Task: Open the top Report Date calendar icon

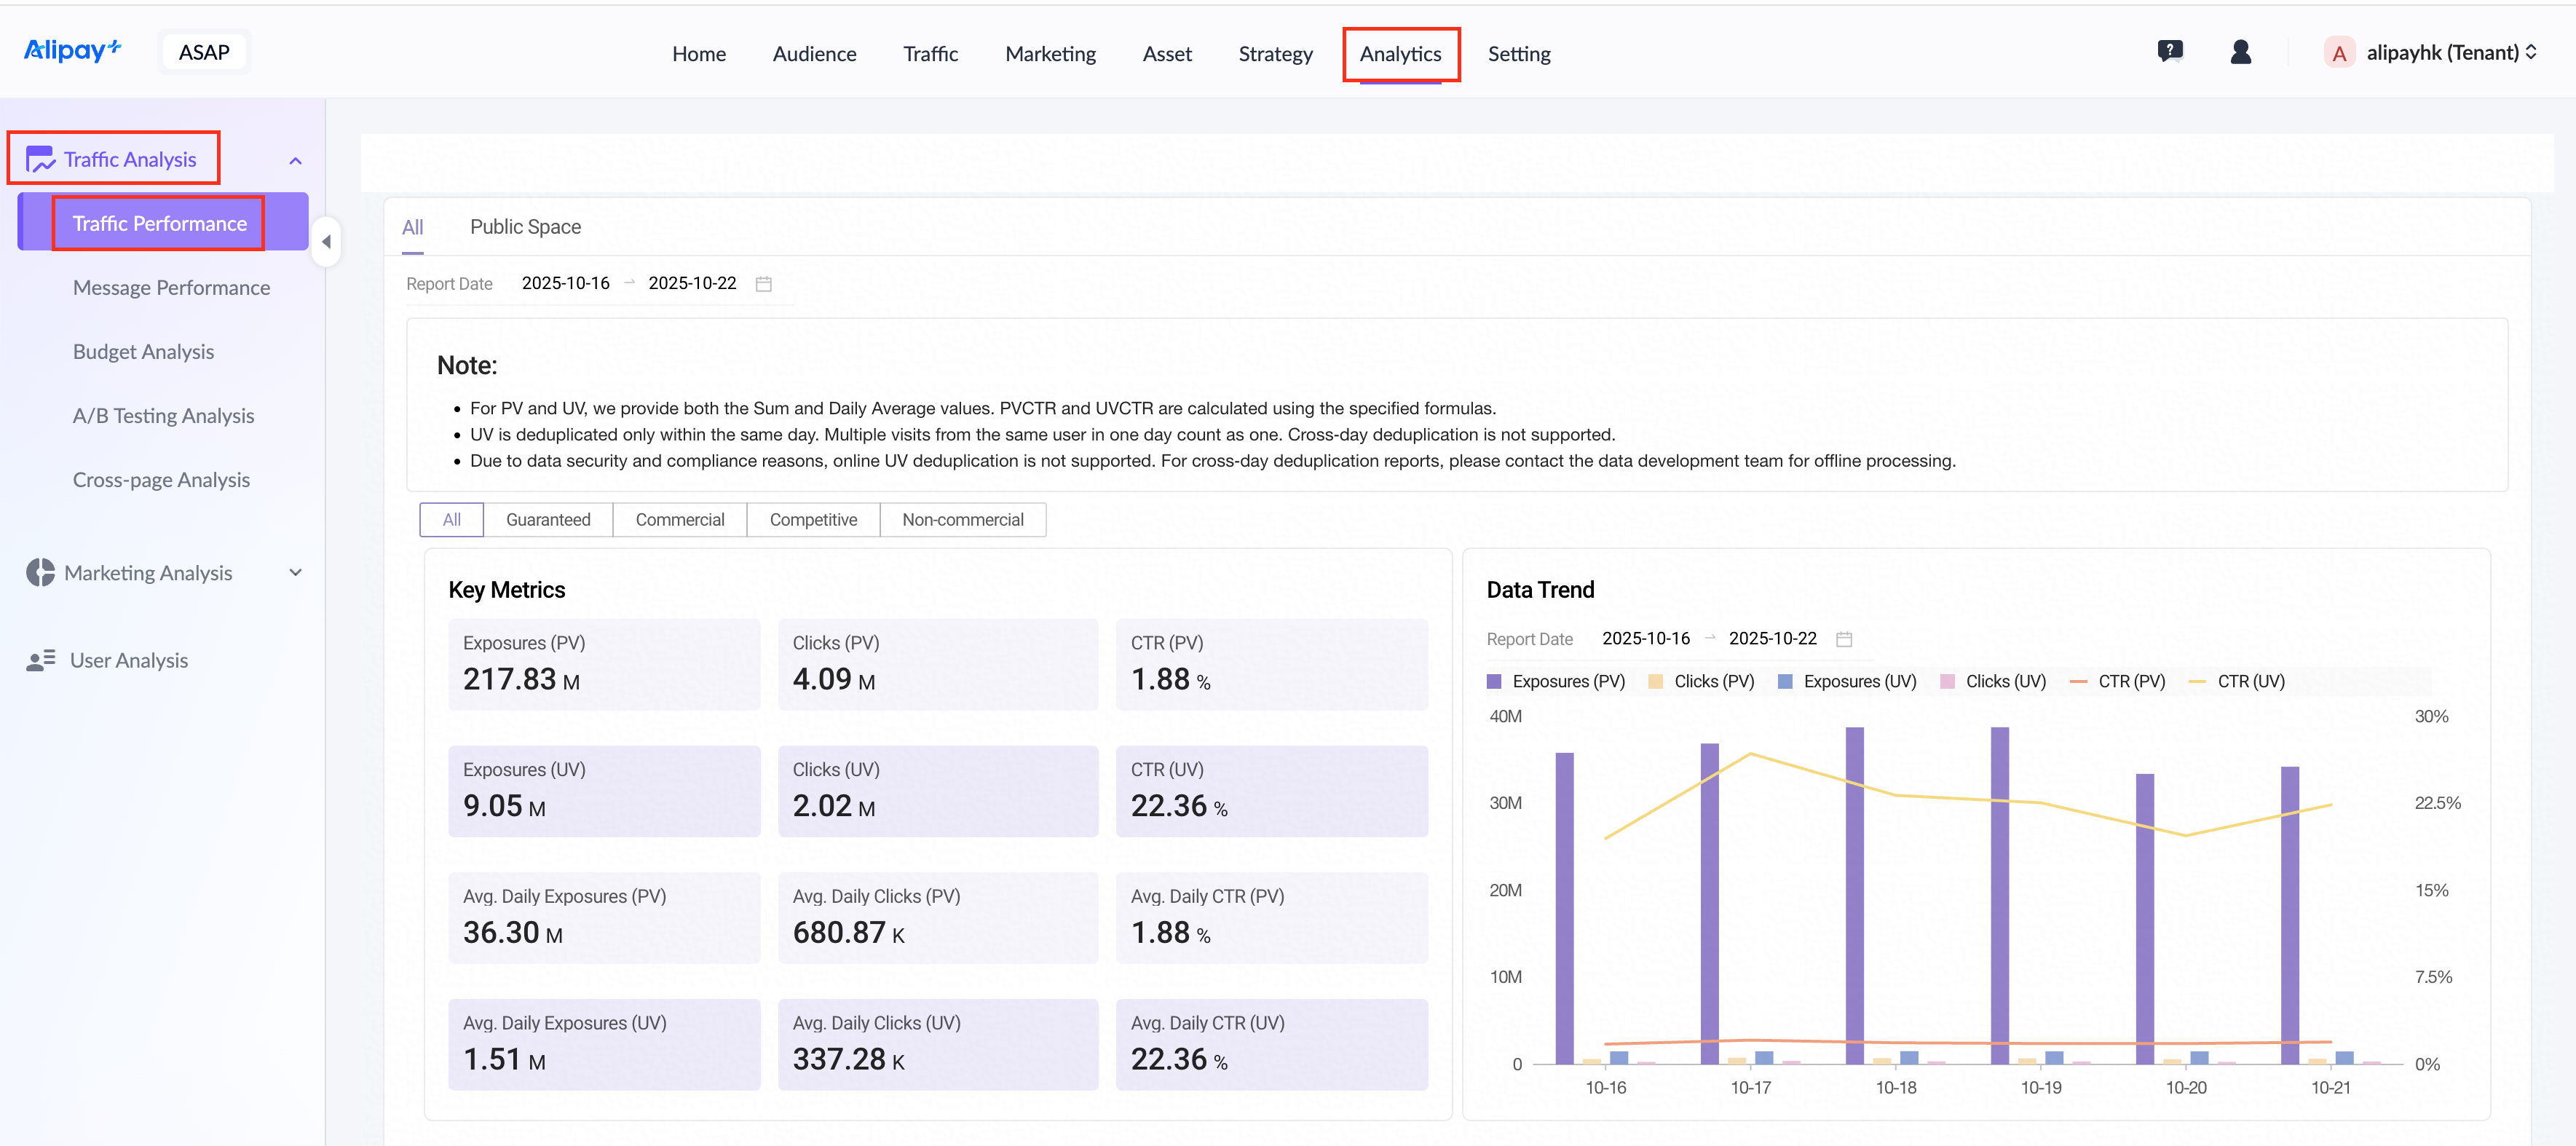Action: (x=763, y=284)
